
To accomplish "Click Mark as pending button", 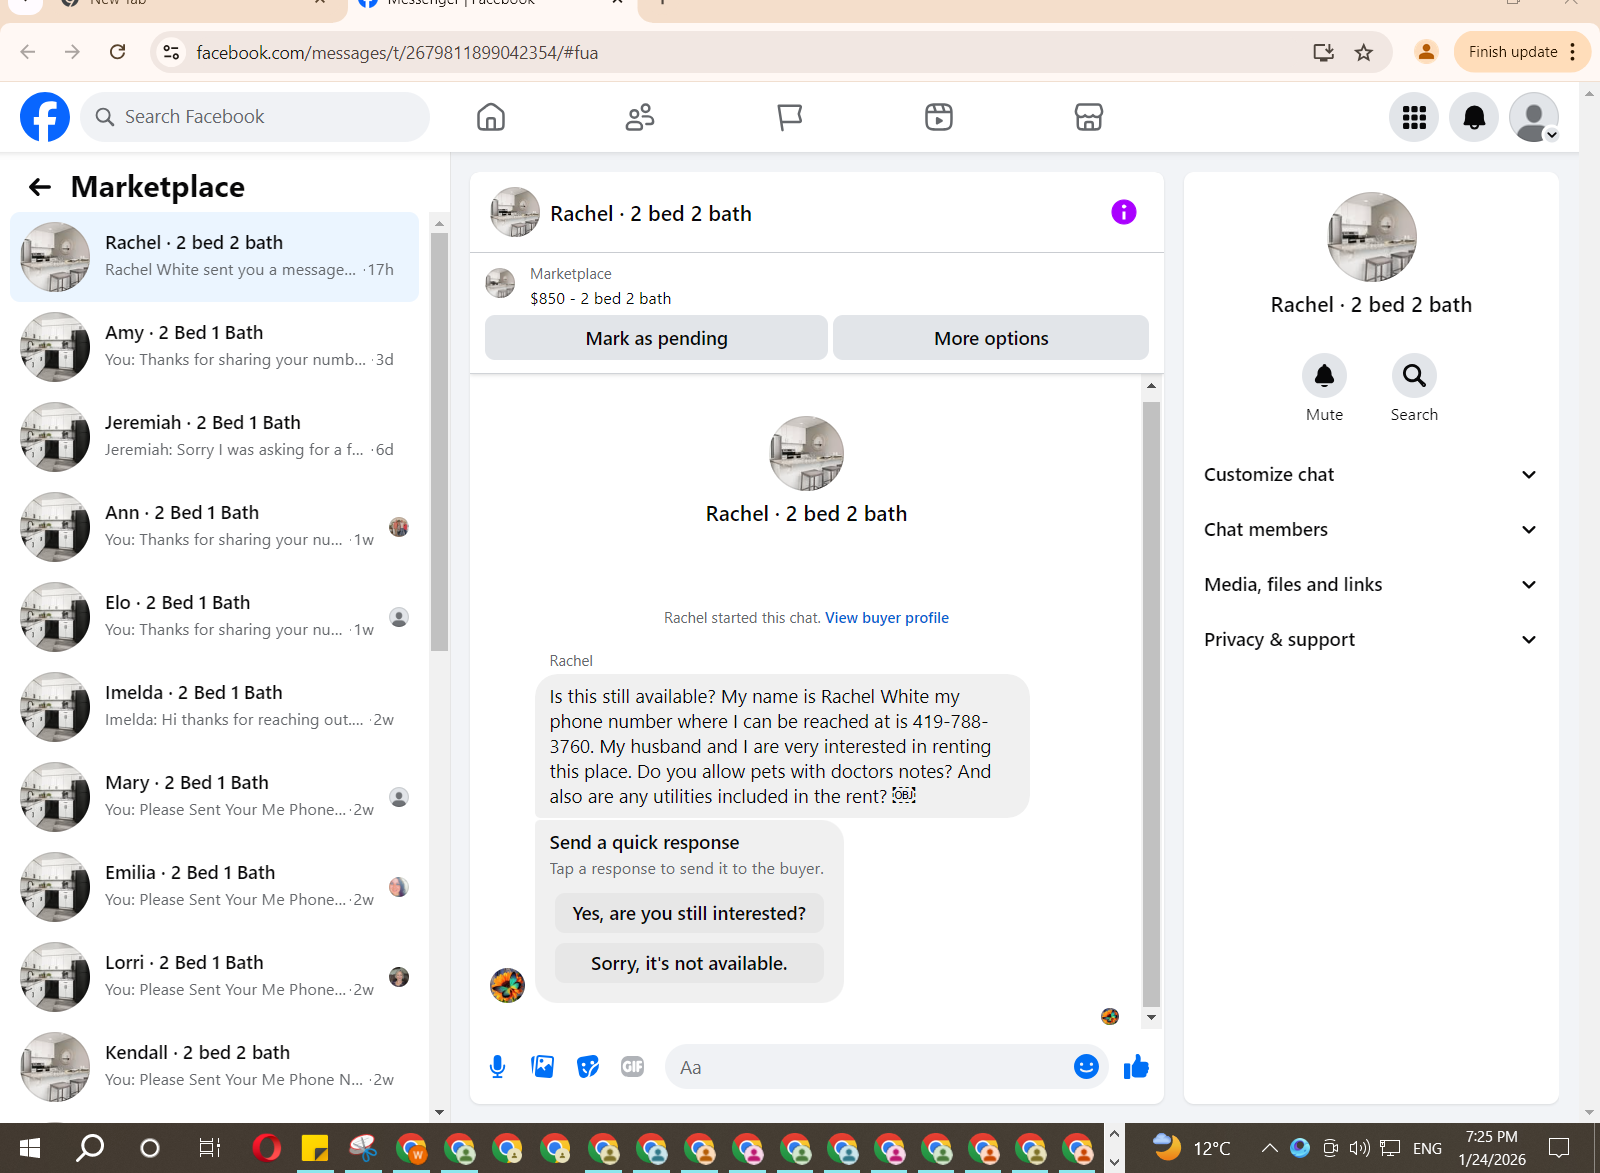I will (656, 338).
